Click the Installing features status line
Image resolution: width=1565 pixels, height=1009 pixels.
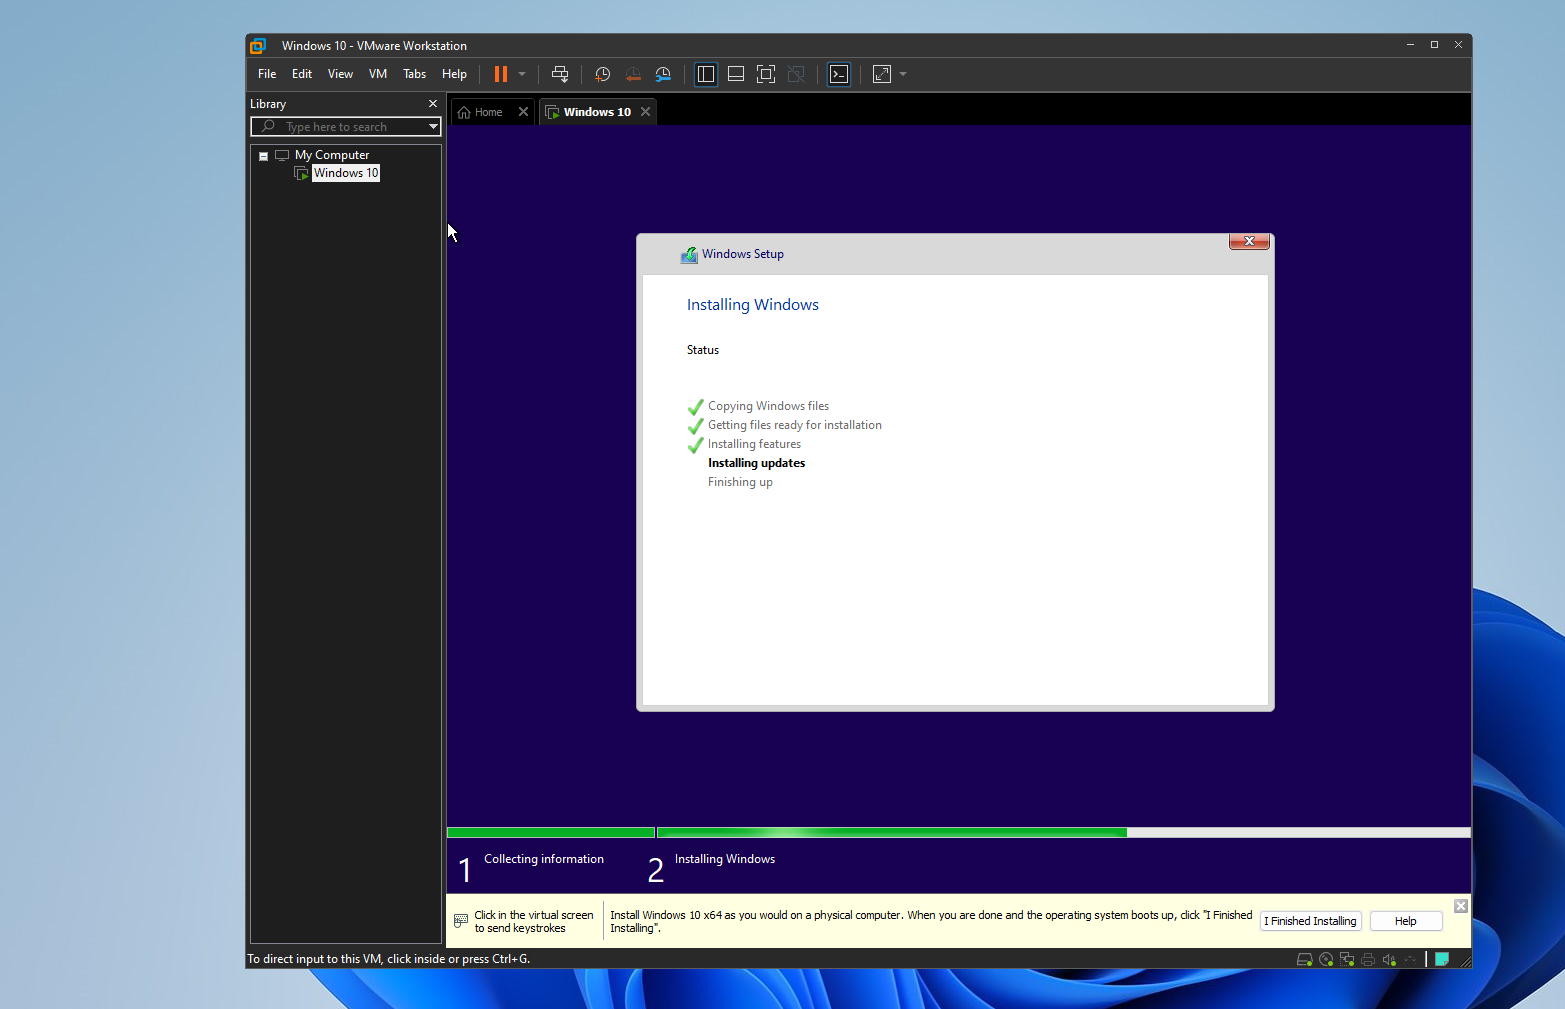click(754, 444)
